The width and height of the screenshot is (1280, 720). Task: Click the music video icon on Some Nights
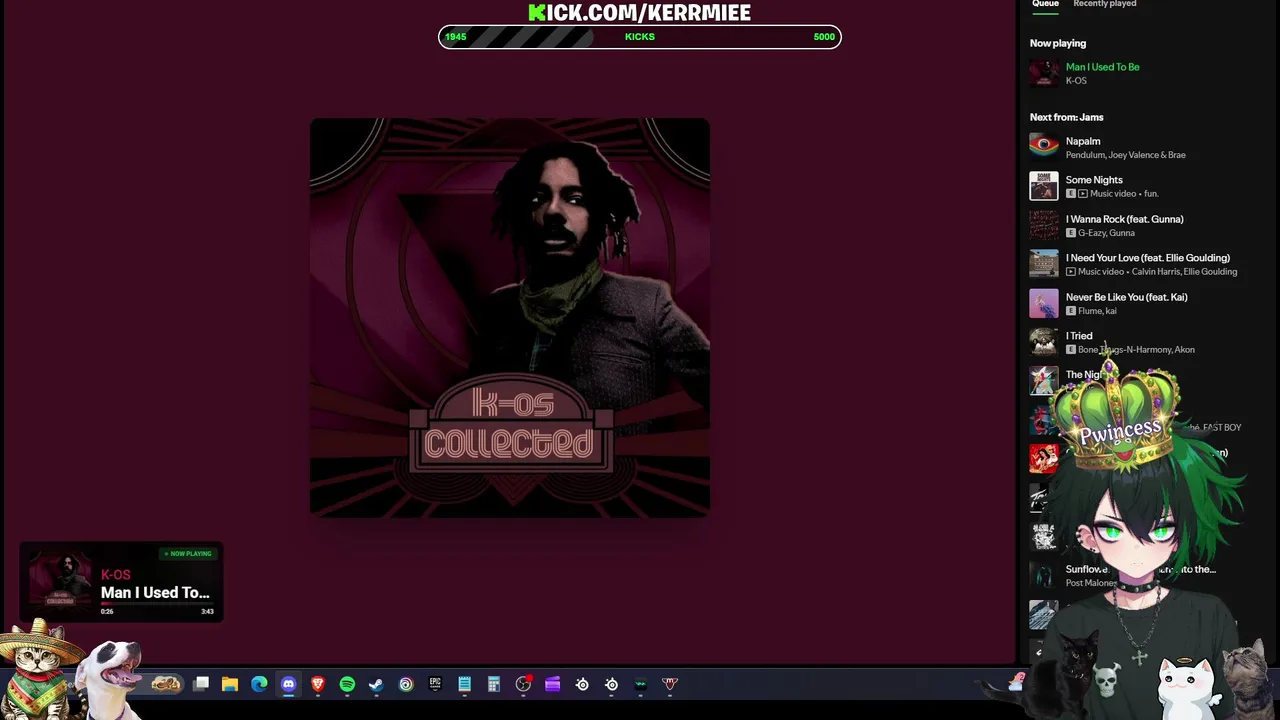(x=1083, y=194)
